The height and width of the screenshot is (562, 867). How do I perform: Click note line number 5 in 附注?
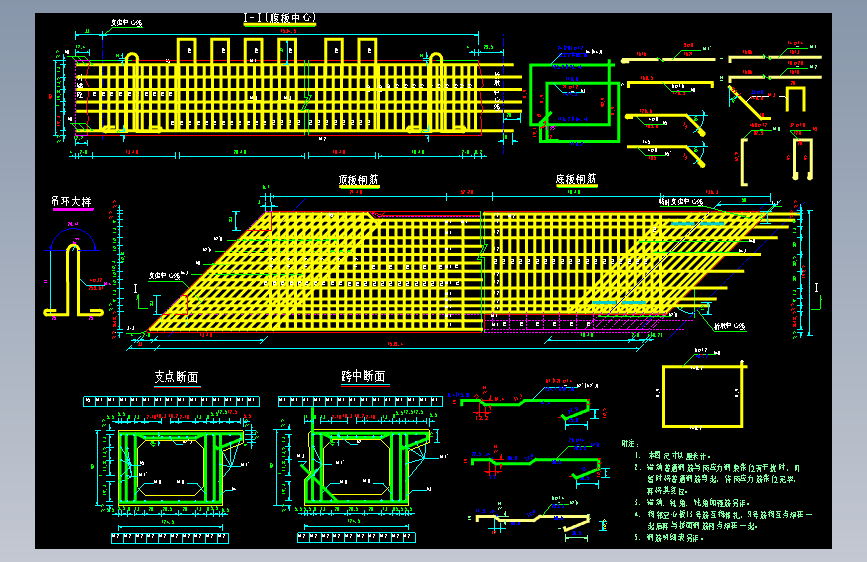(669, 538)
